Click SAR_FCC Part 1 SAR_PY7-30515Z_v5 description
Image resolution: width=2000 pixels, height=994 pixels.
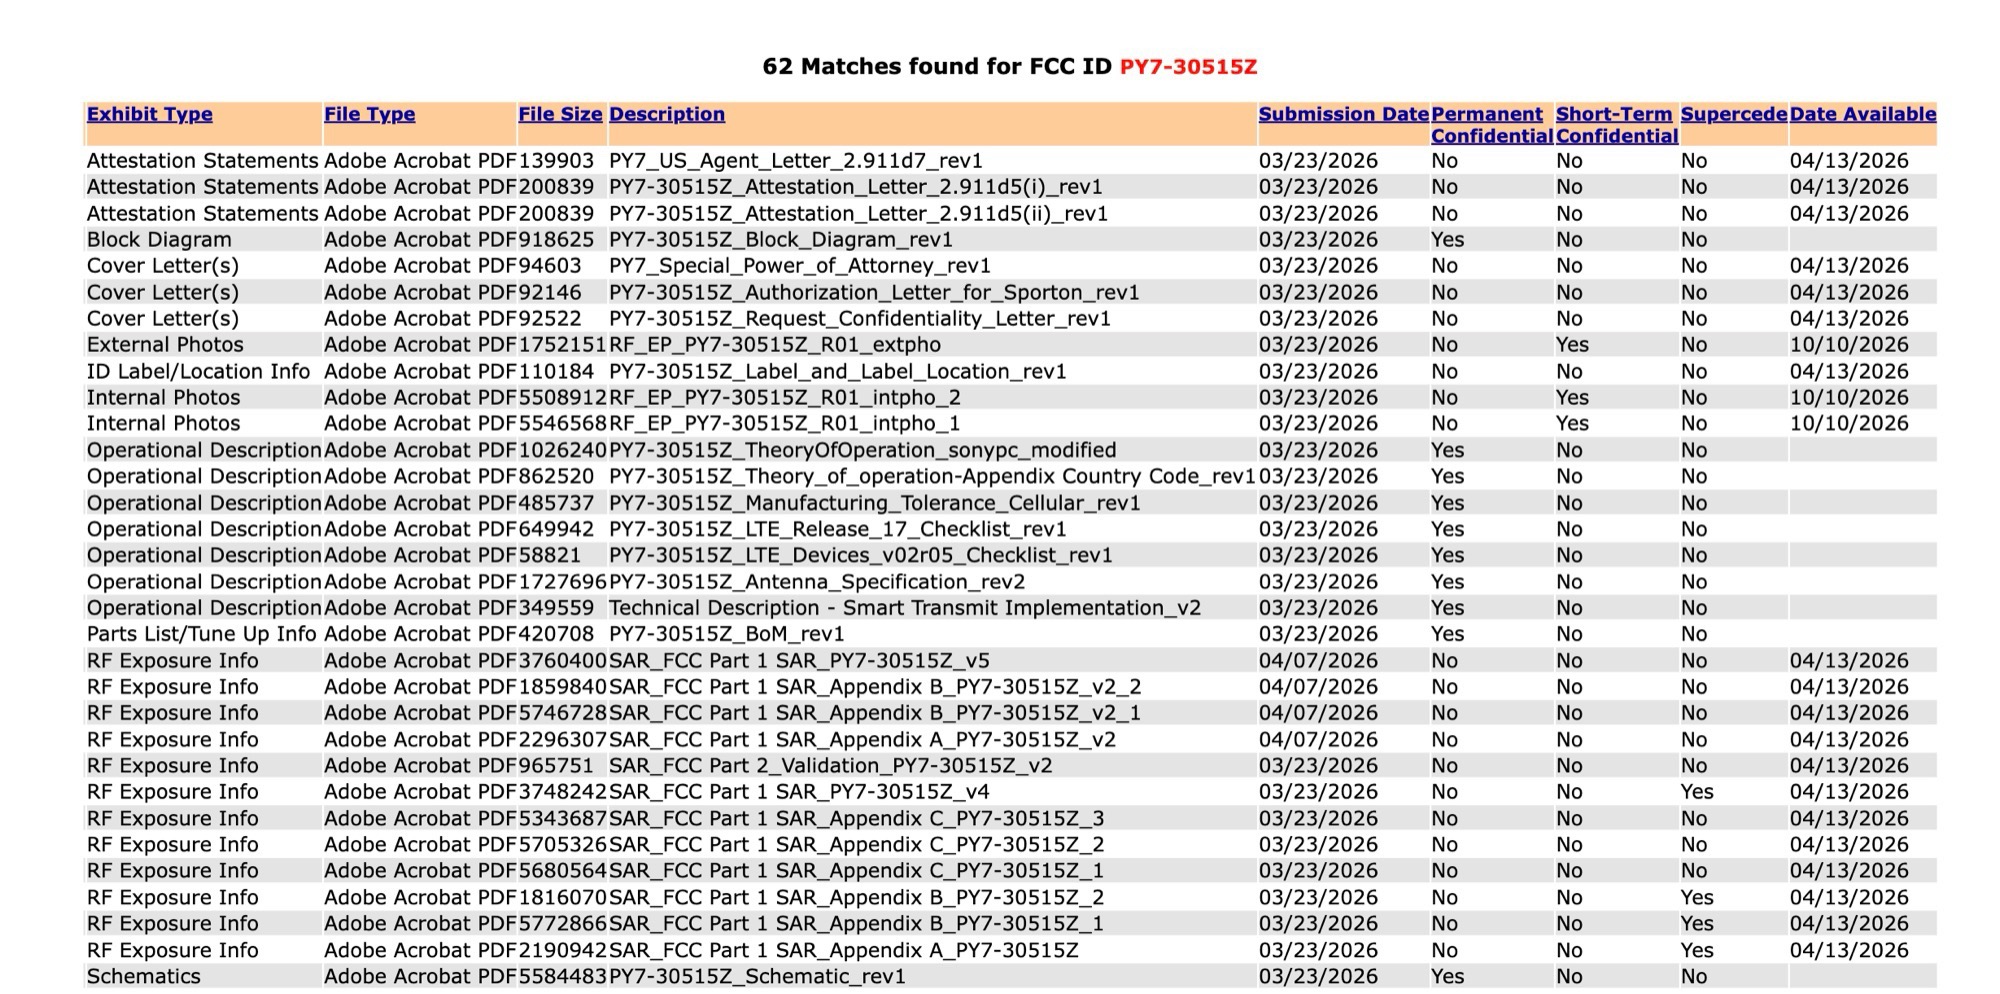pyautogui.click(x=799, y=661)
